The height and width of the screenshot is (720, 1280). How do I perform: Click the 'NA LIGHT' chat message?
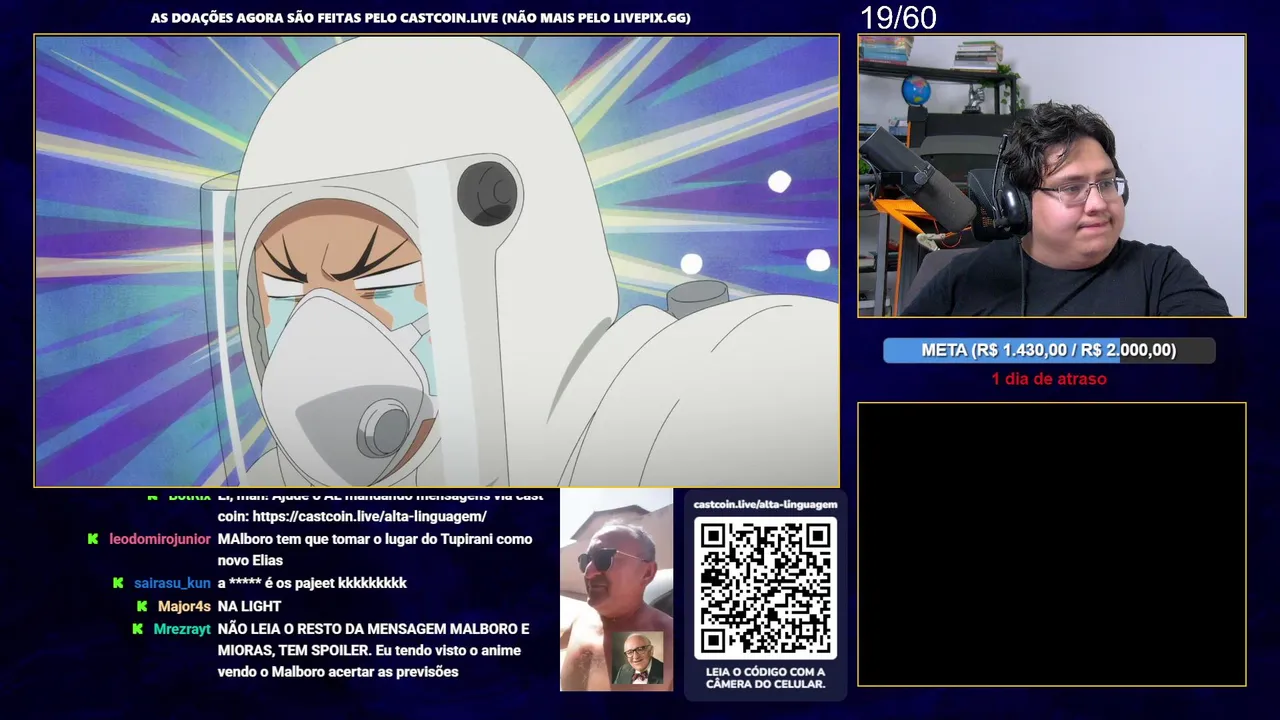pos(249,606)
